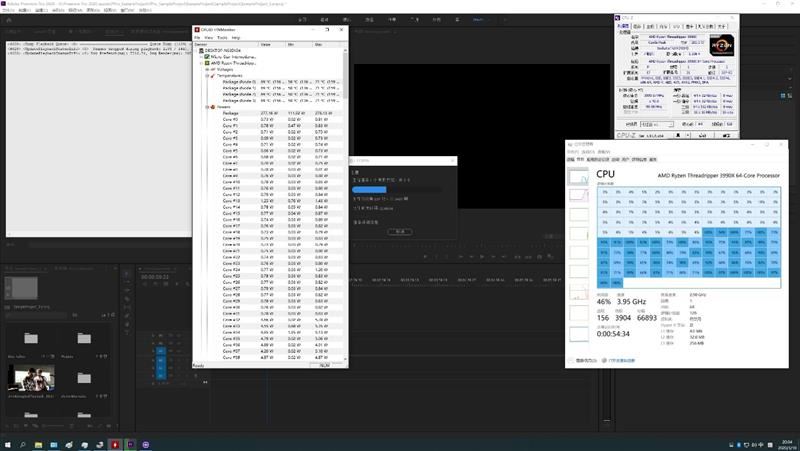Click the Max column header in HWMonitor

click(326, 44)
